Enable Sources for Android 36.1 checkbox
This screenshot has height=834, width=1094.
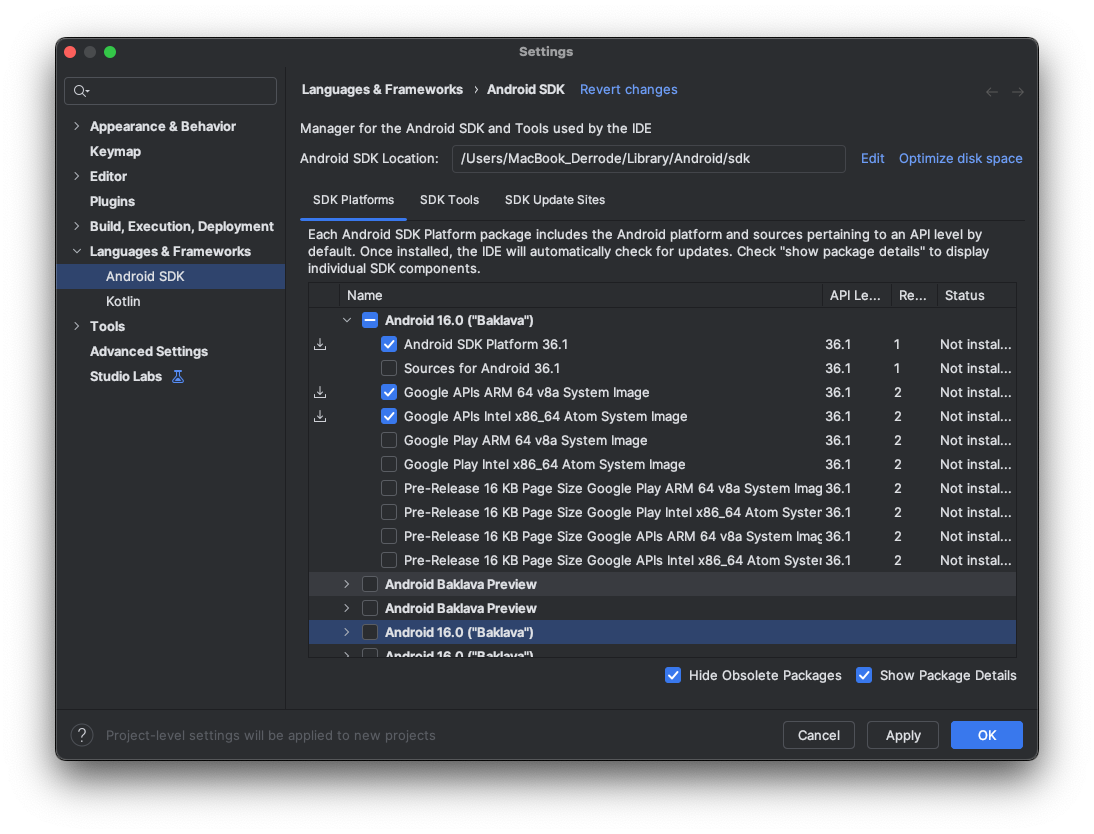point(389,368)
